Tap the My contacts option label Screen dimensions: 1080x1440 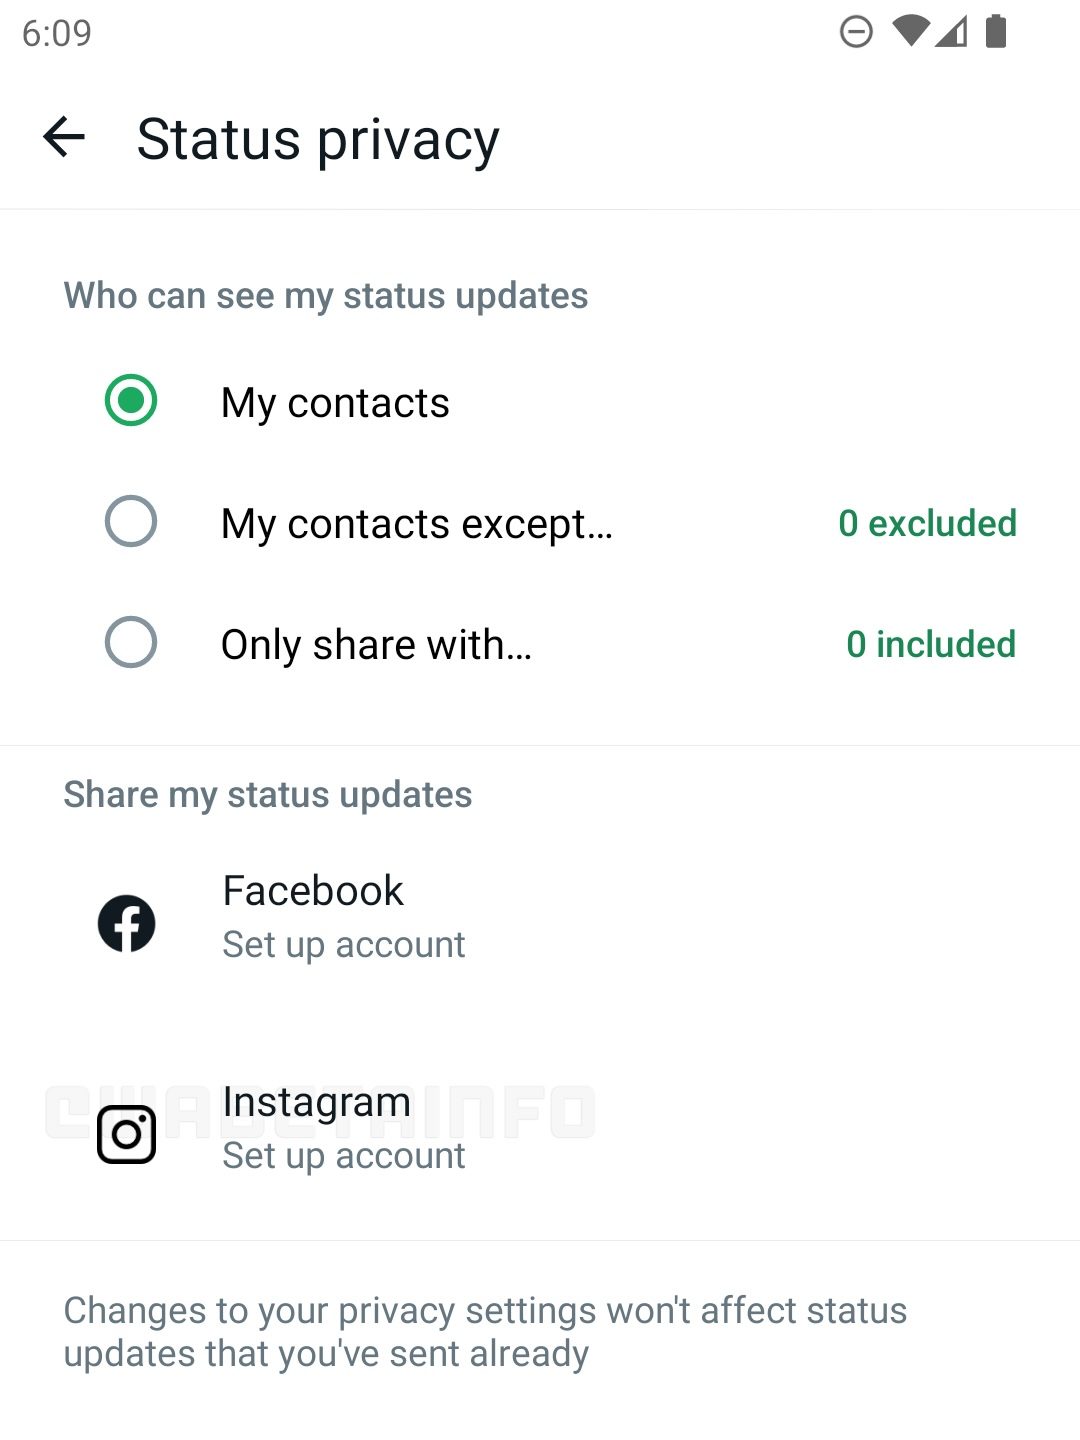(335, 403)
